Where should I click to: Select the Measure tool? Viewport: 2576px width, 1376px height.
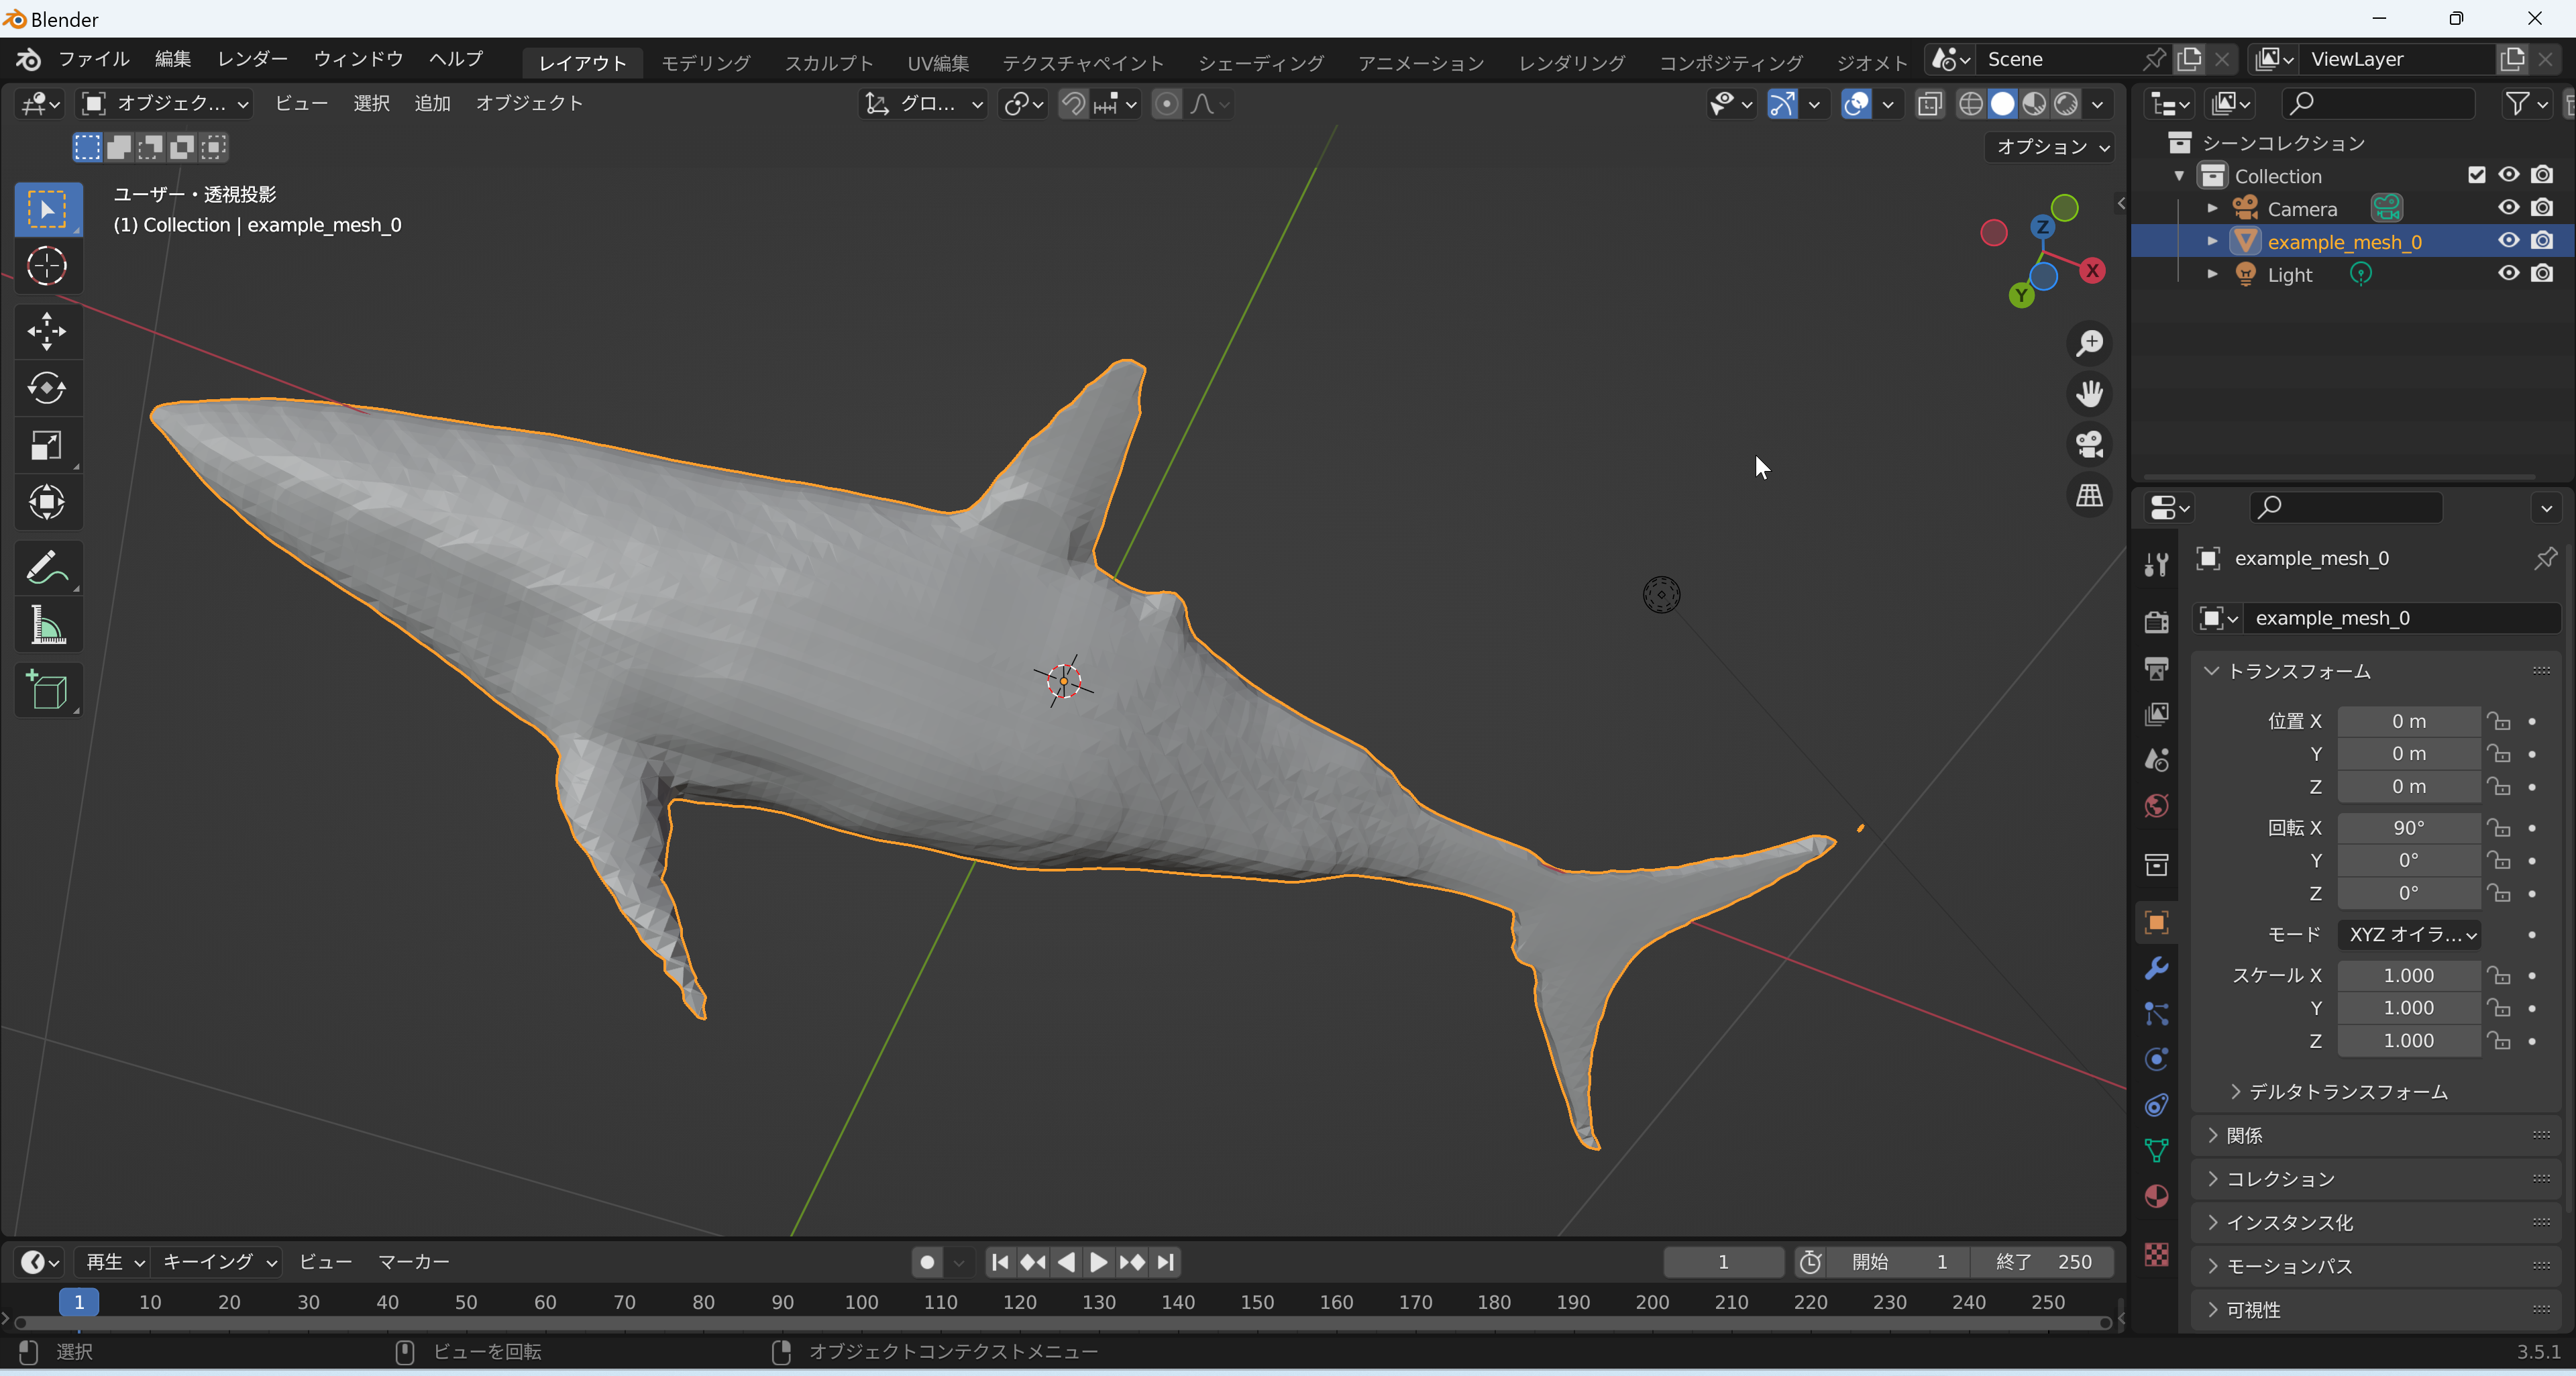[47, 626]
